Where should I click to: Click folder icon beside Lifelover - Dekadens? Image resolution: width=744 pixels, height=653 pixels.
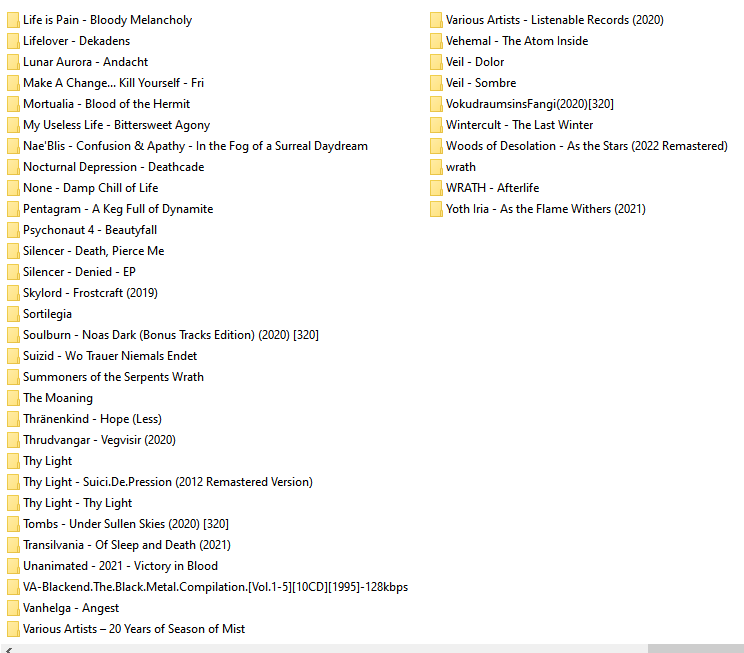(13, 41)
